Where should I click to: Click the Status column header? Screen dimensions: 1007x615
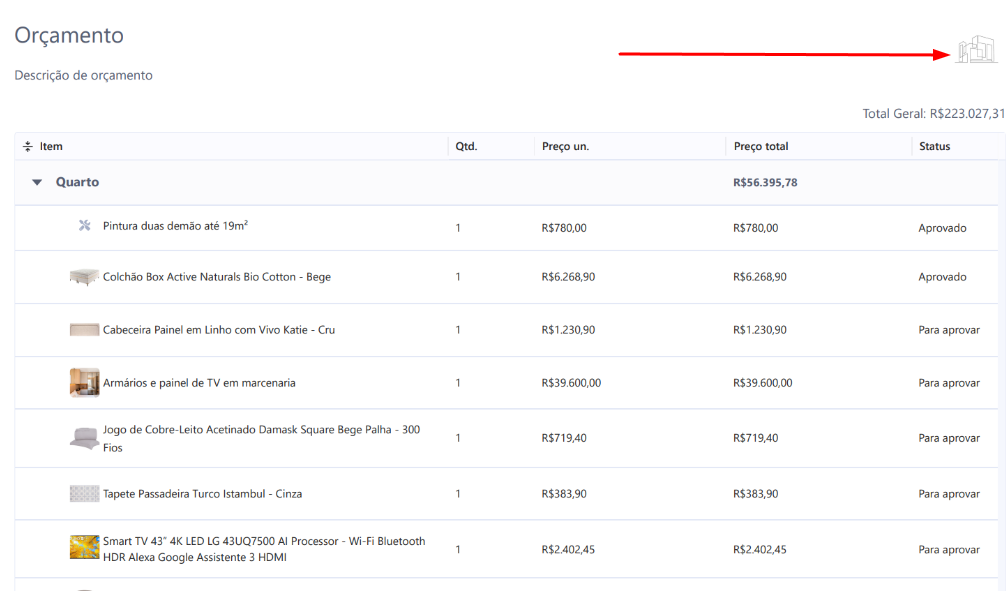(934, 147)
